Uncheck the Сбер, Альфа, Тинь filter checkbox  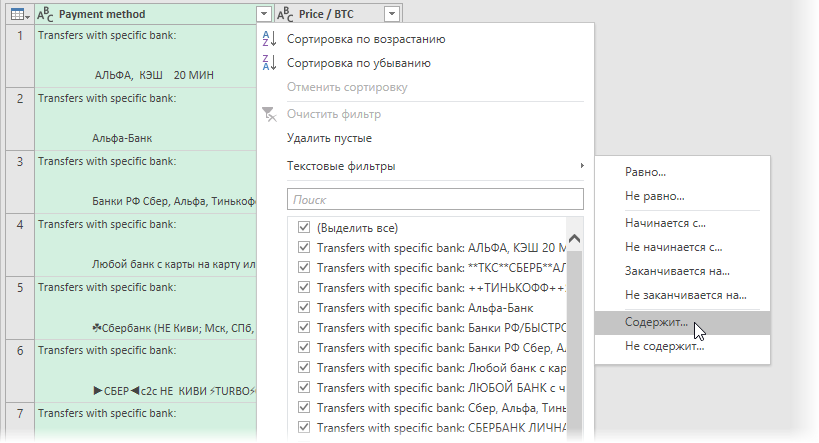point(303,407)
